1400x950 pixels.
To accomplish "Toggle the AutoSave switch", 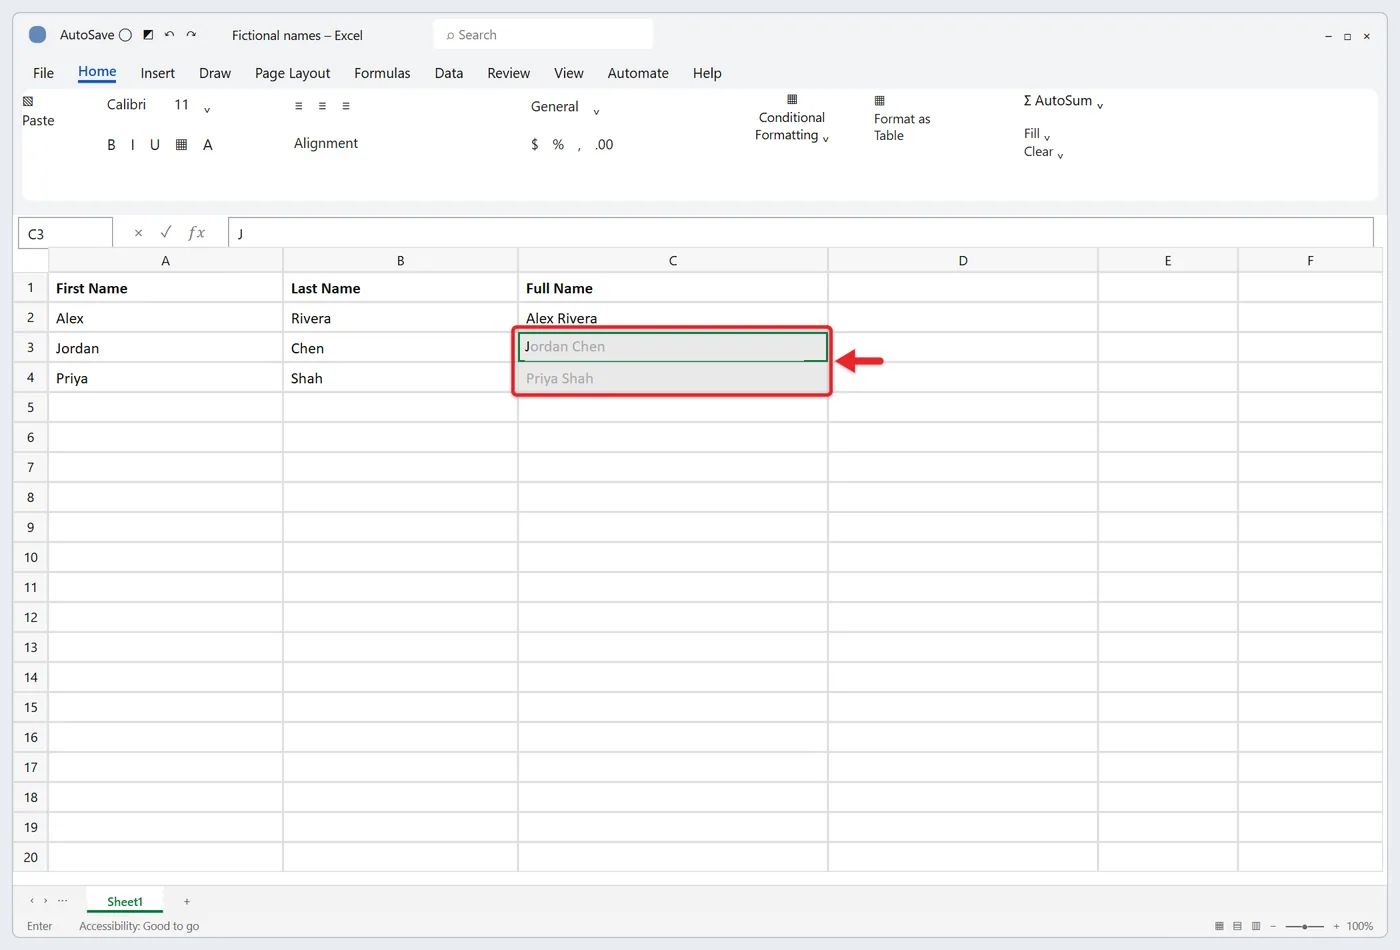I will [x=125, y=35].
